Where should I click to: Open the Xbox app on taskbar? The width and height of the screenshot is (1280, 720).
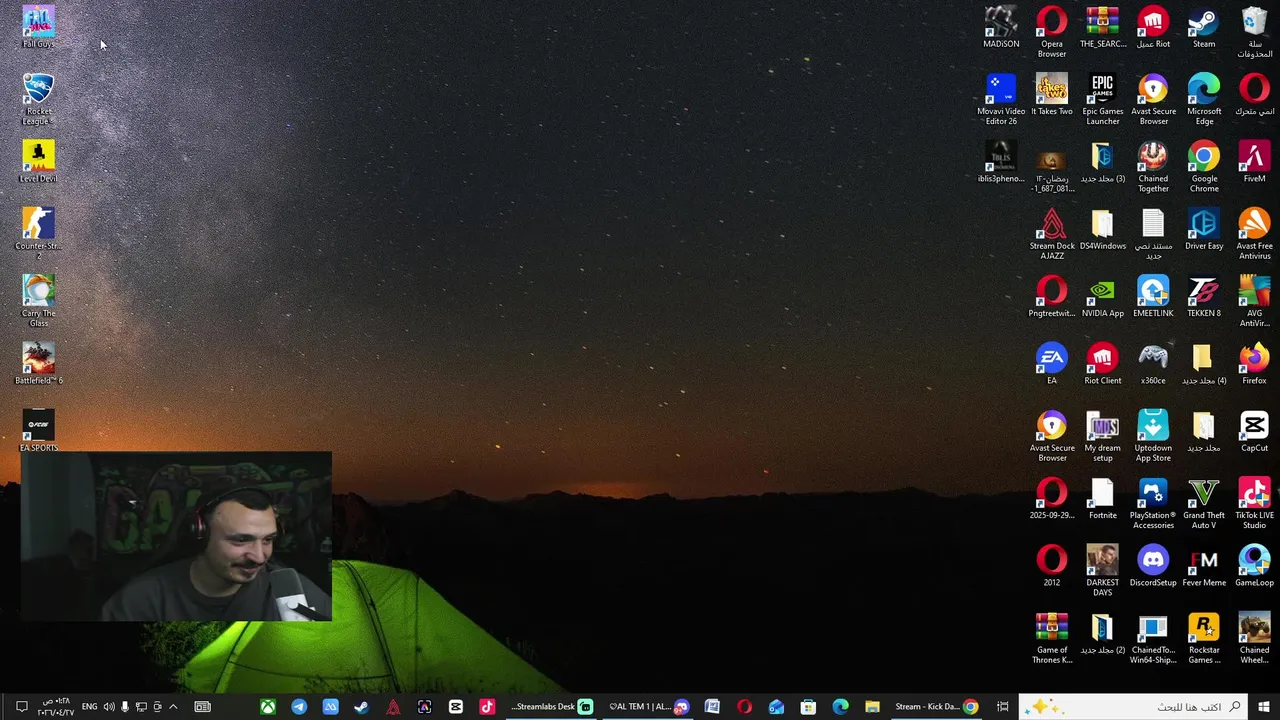(268, 707)
